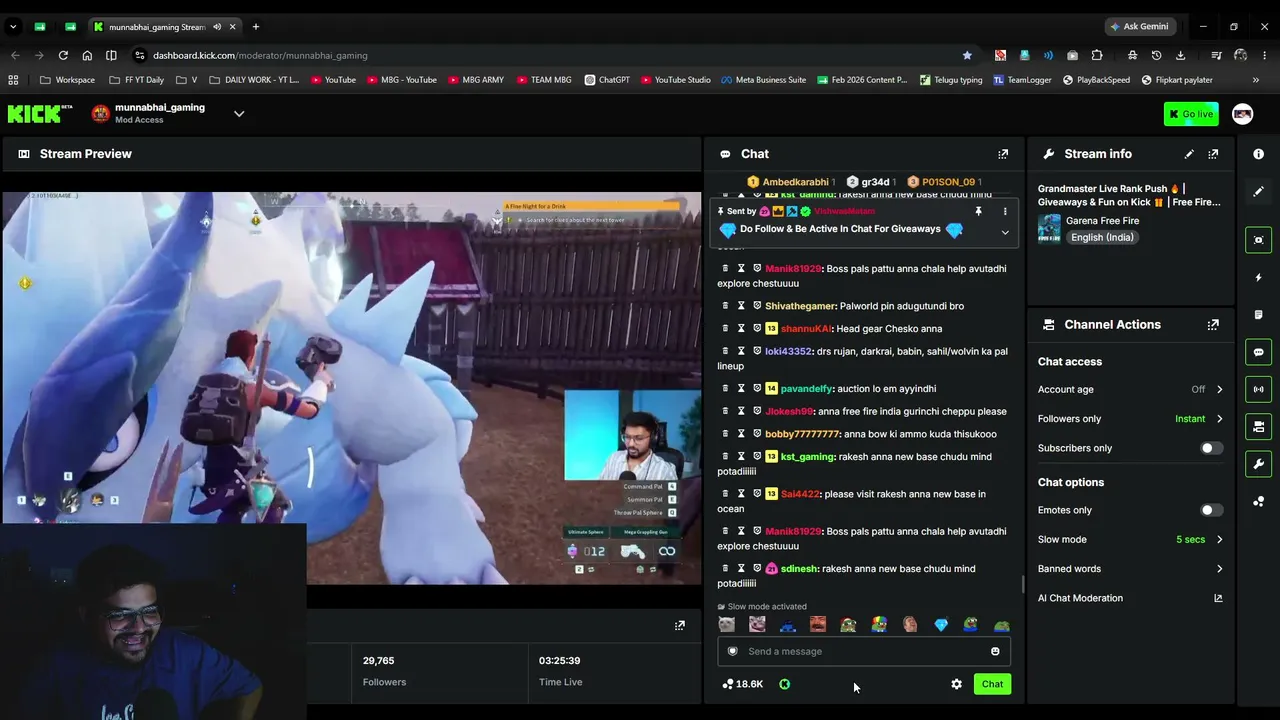Open chat settings gear icon

pyautogui.click(x=956, y=684)
